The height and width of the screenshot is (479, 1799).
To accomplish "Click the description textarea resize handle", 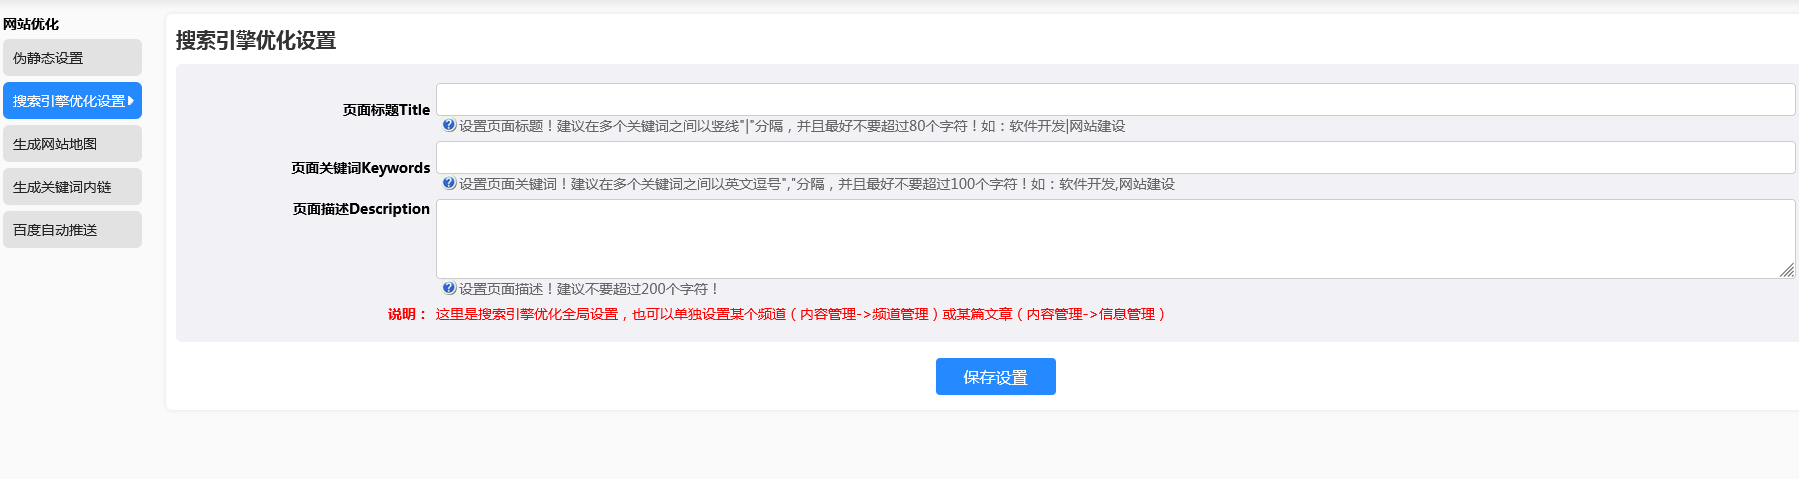I will [1786, 270].
